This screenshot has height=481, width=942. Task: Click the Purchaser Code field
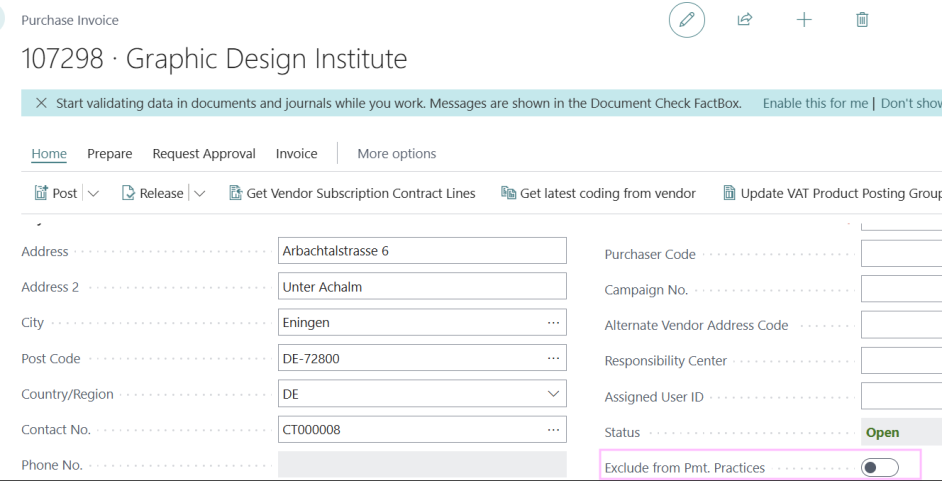tap(901, 254)
